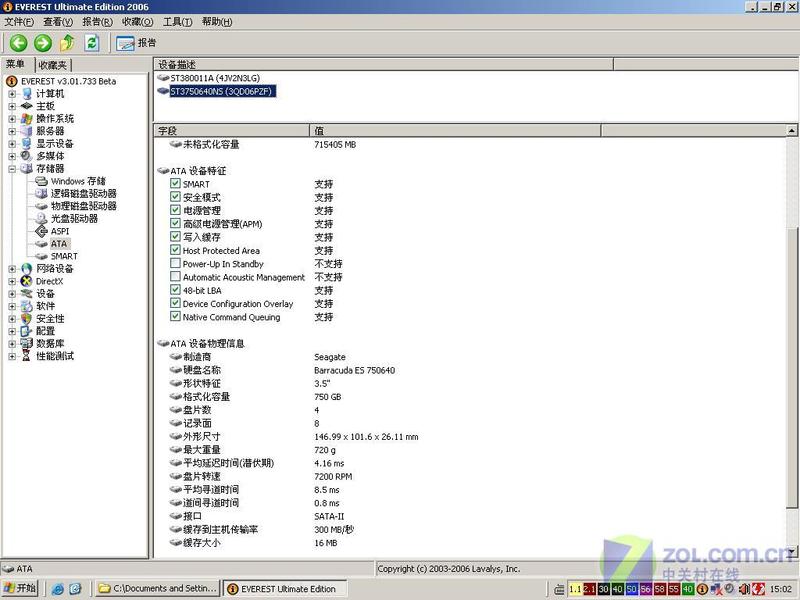Select the 性能测试 hourglass icon
Viewport: 800px width, 600px height.
pos(27,356)
